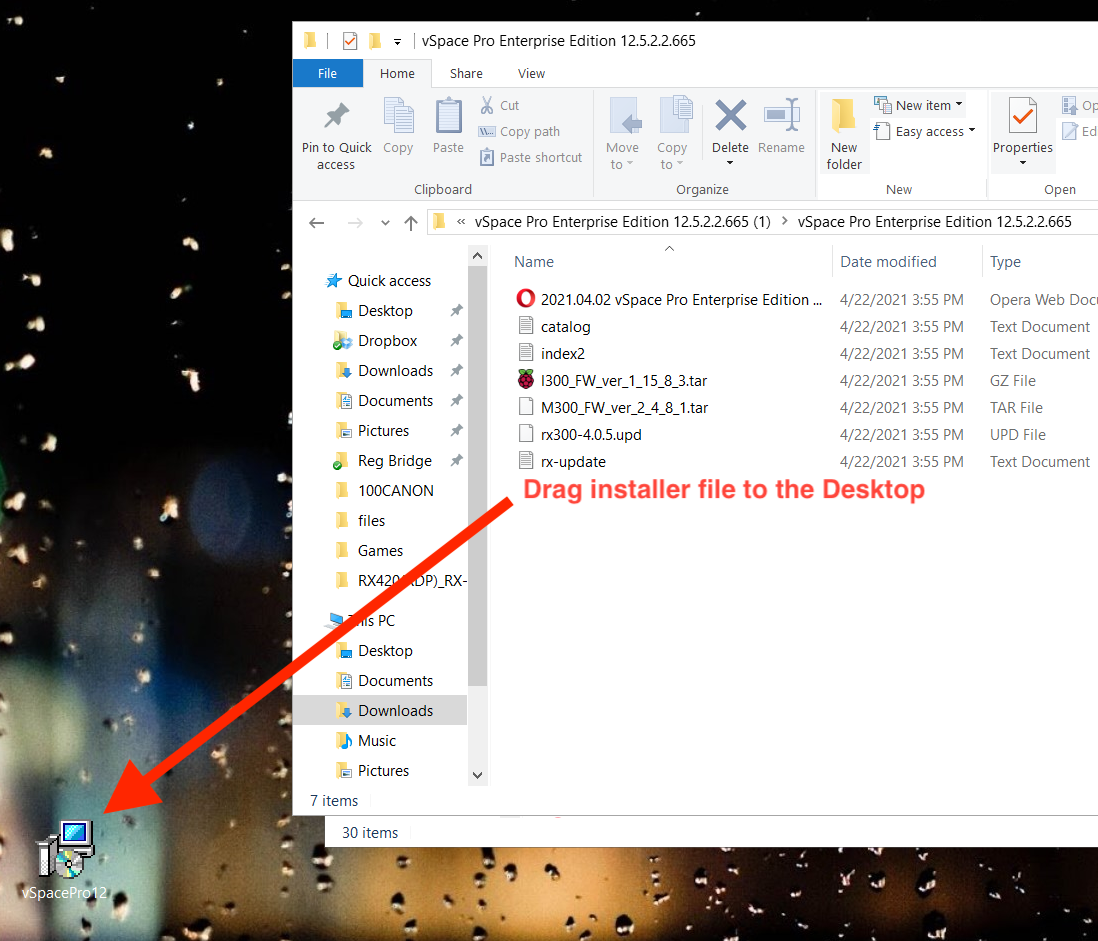Click the navigation pane scrollbar thumb
The width and height of the screenshot is (1098, 941).
point(478,476)
